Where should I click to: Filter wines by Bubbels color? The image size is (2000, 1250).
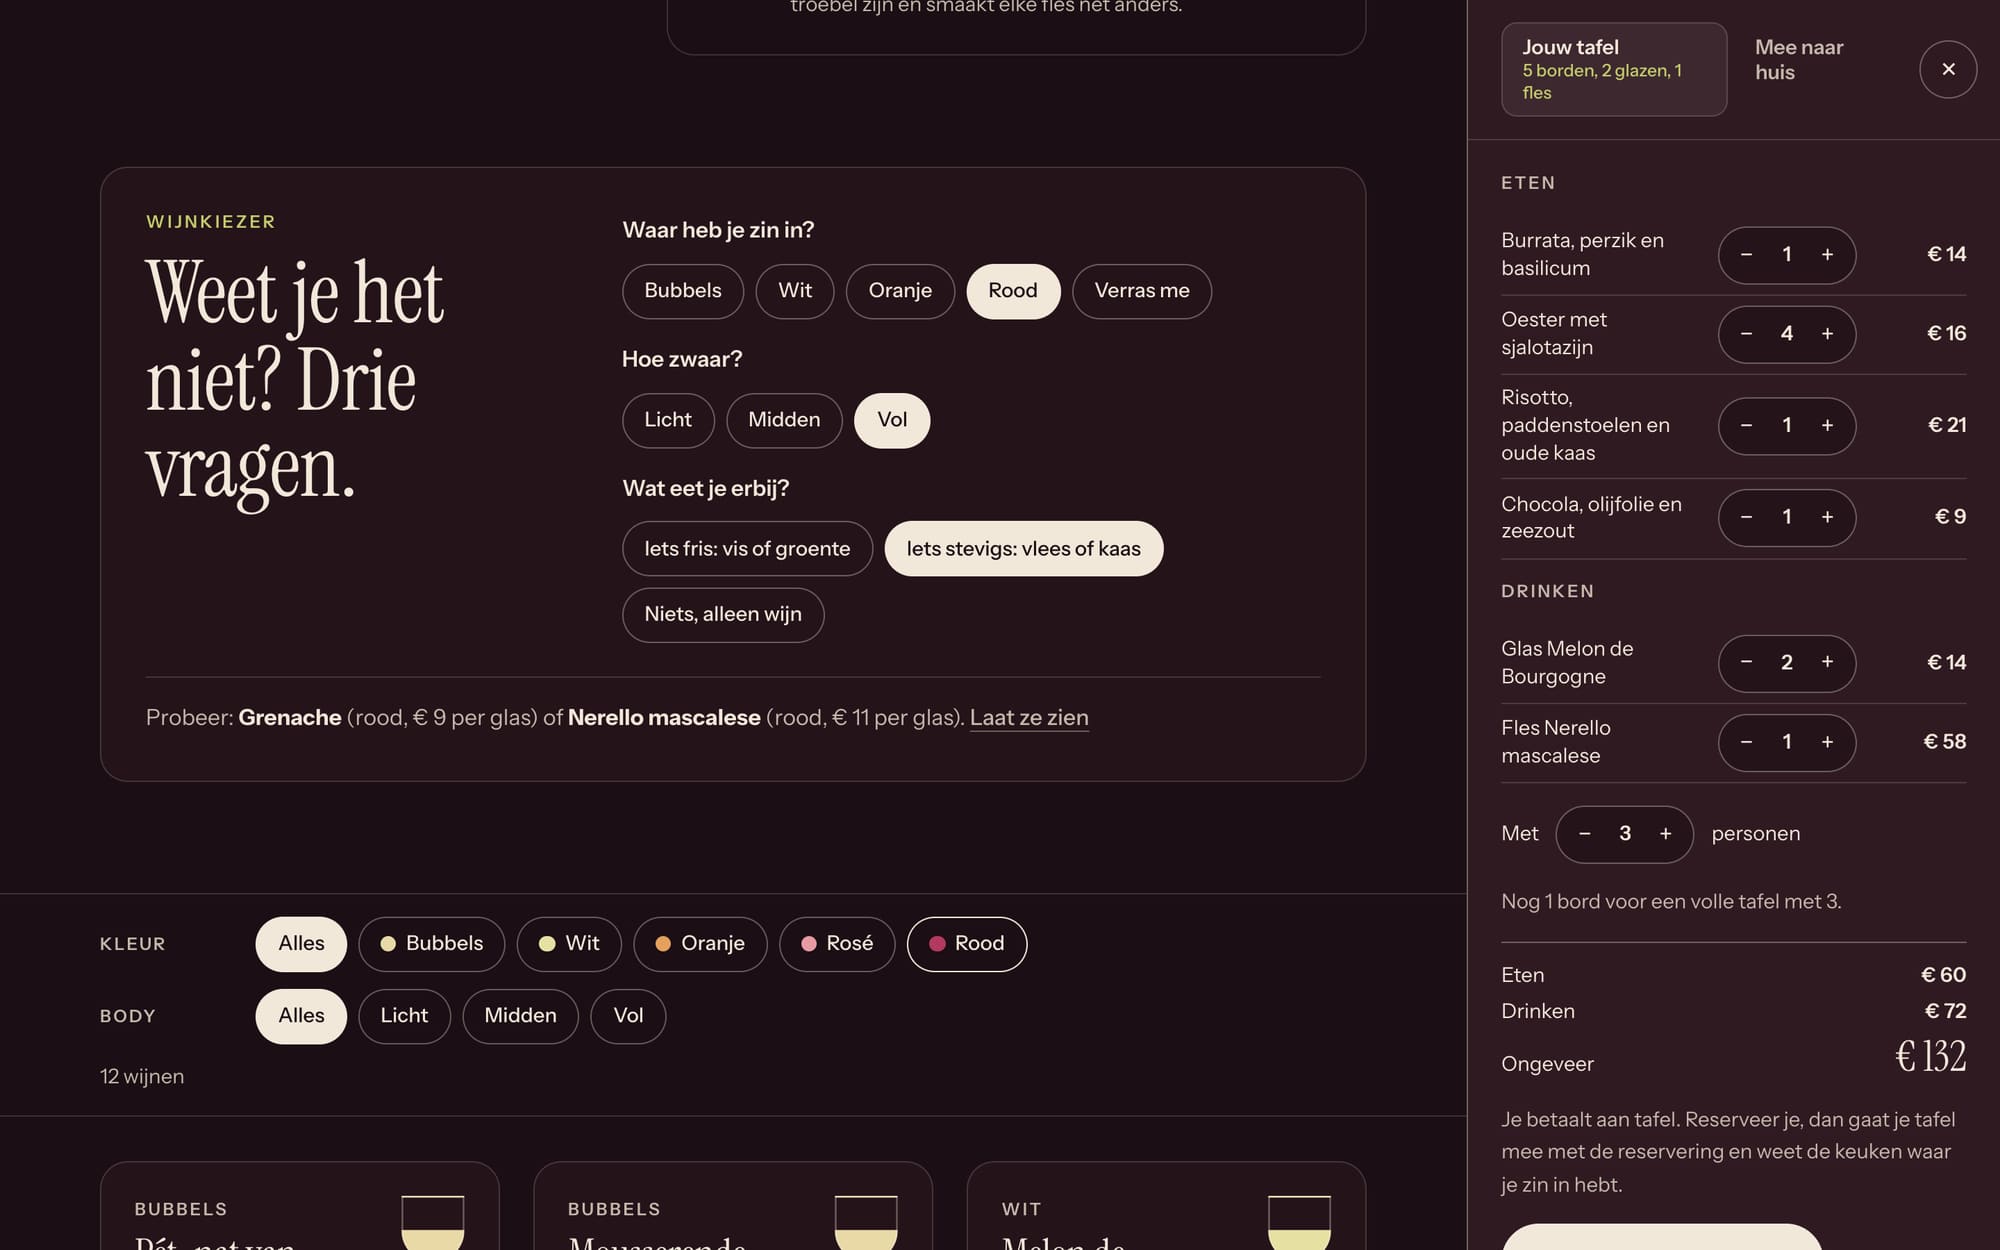[x=432, y=944]
